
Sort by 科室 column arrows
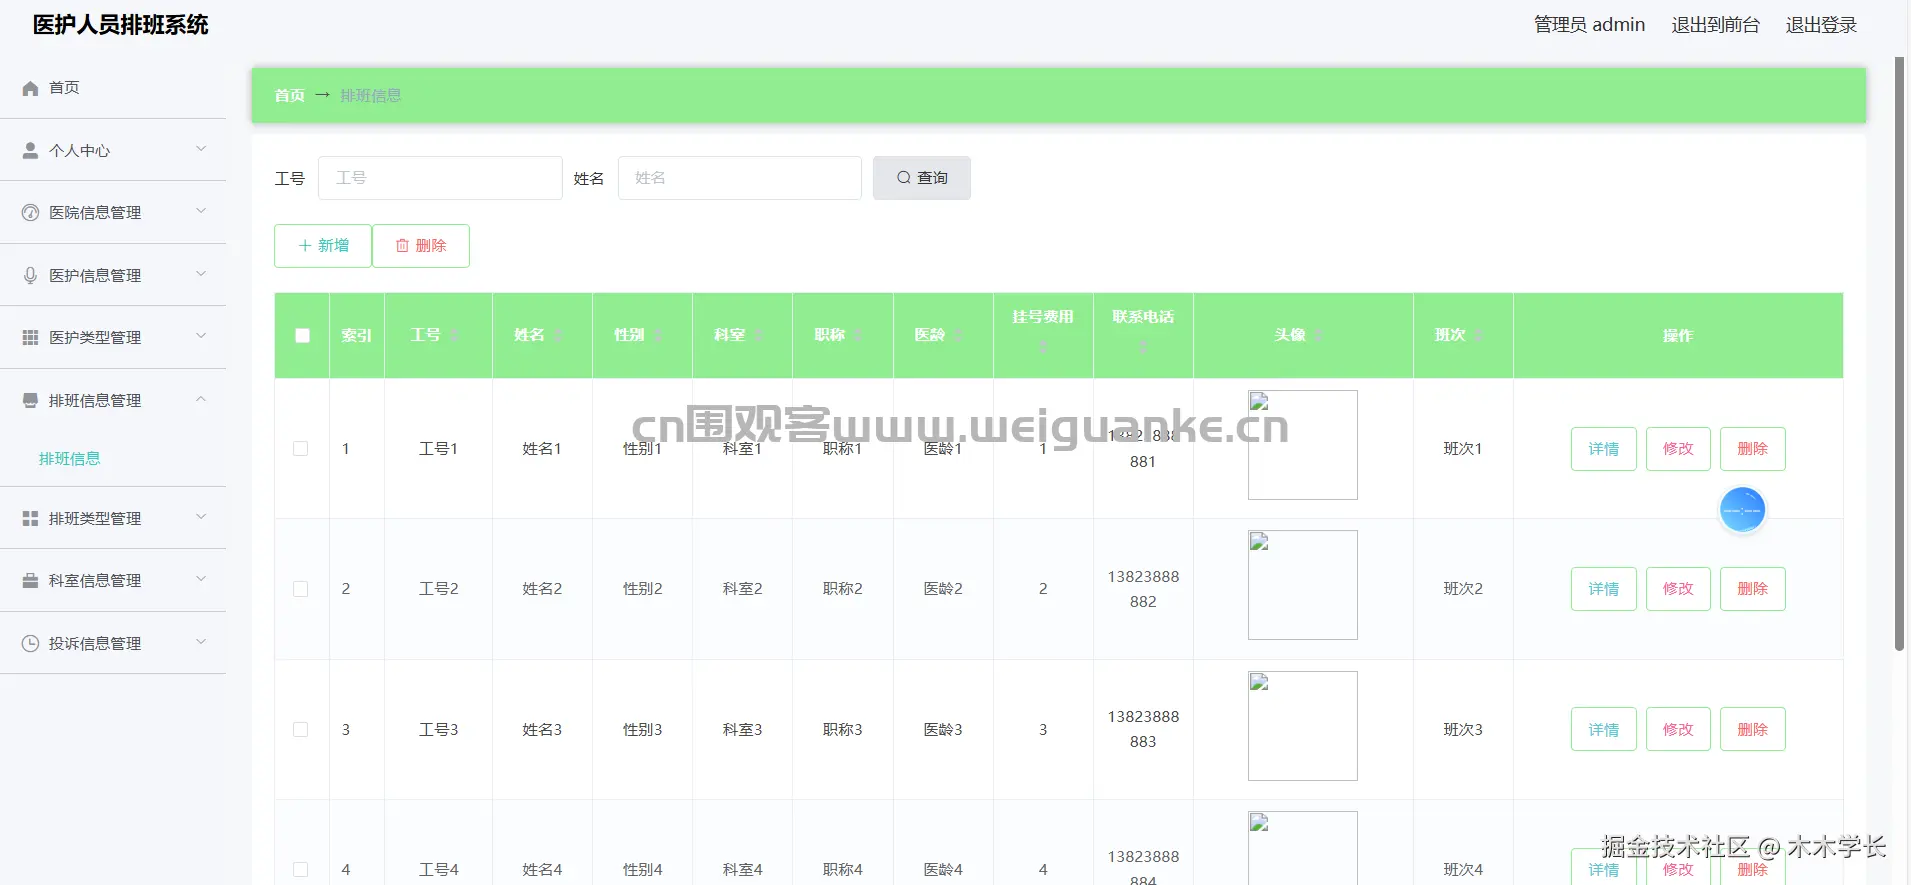tap(759, 335)
